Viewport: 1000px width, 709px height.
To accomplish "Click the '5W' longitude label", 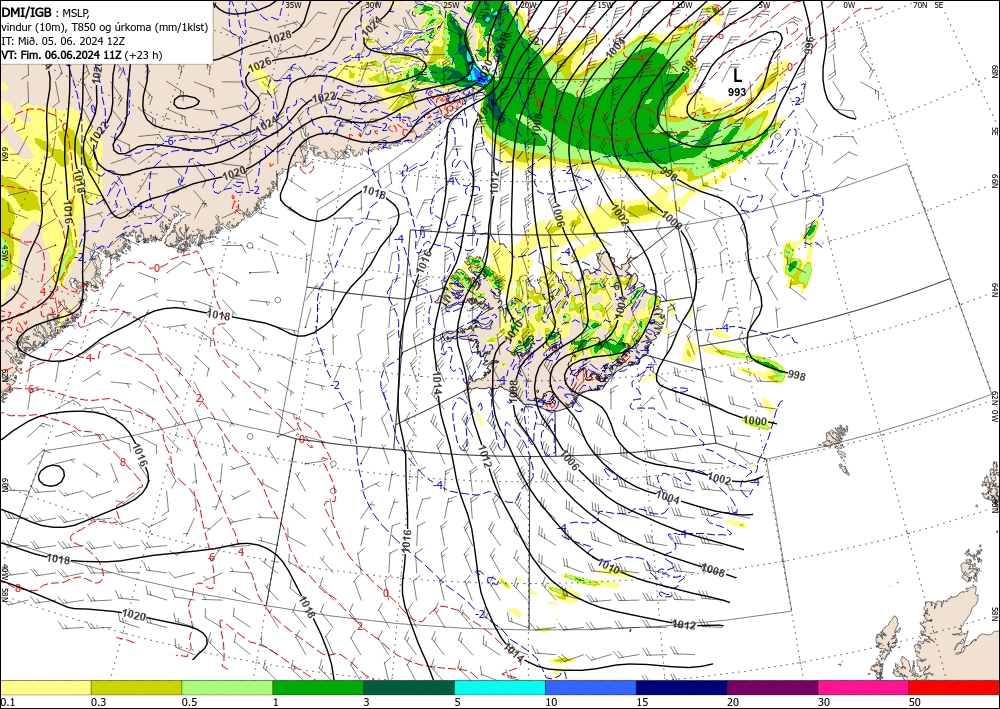I will pos(764,5).
